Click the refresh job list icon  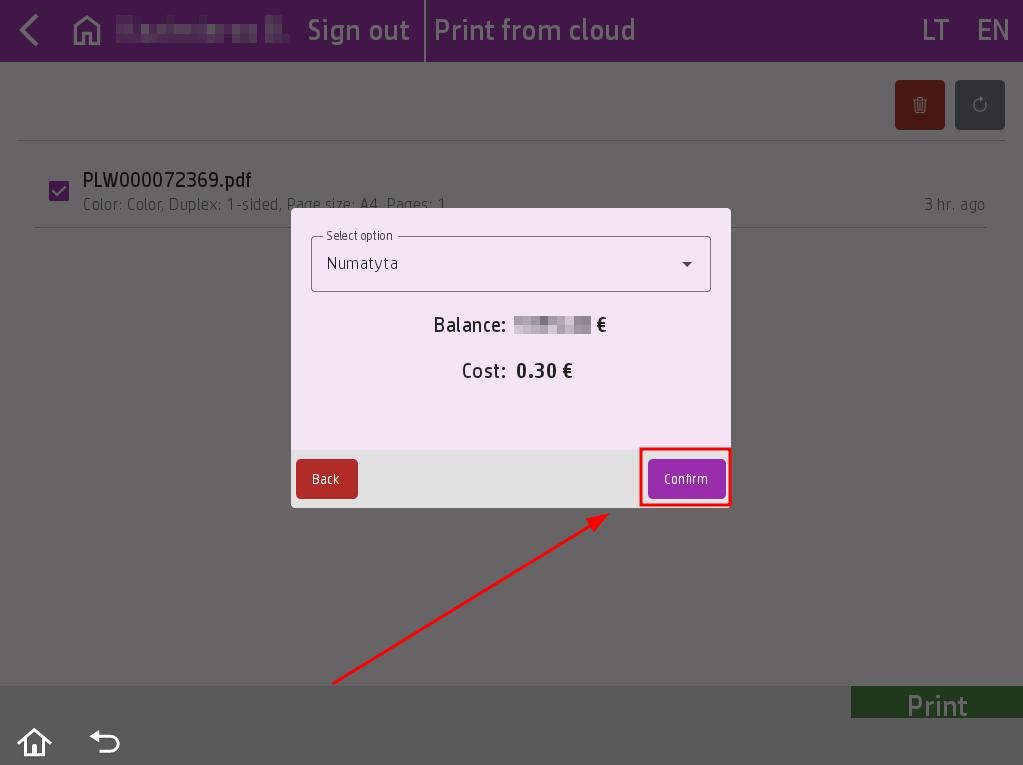click(x=979, y=105)
